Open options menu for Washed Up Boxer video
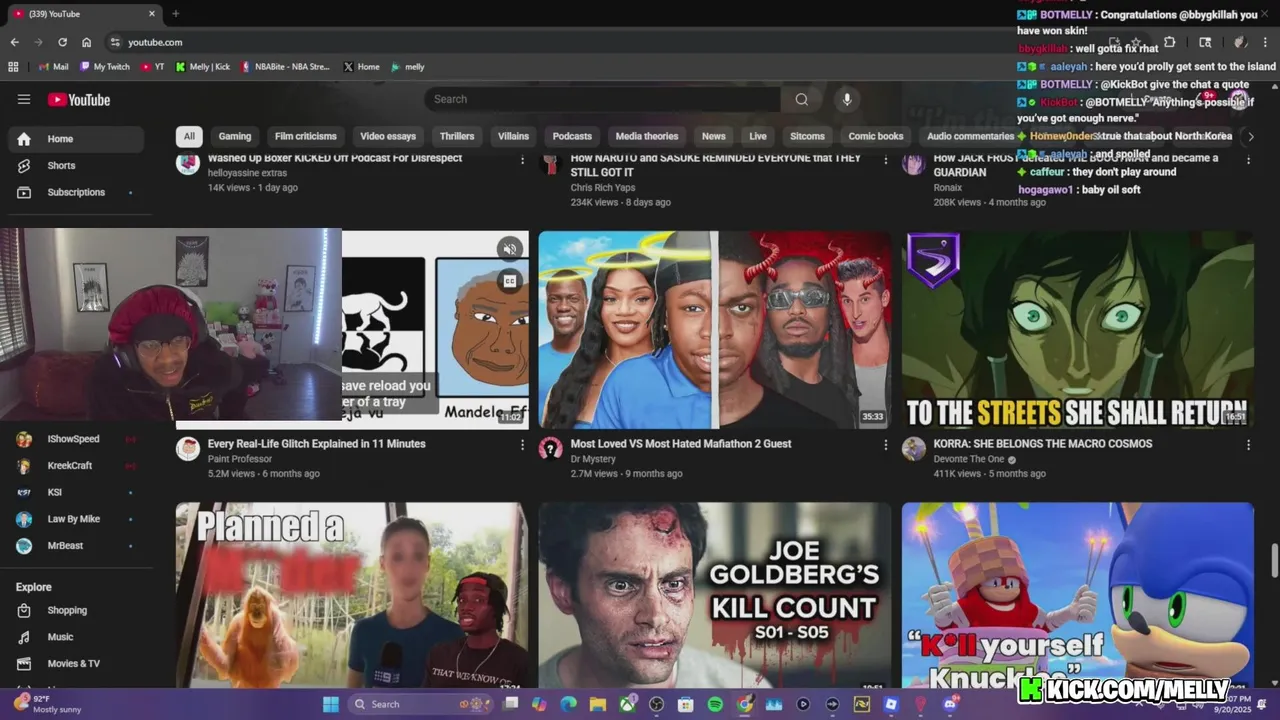This screenshot has height=720, width=1280. pyautogui.click(x=522, y=159)
